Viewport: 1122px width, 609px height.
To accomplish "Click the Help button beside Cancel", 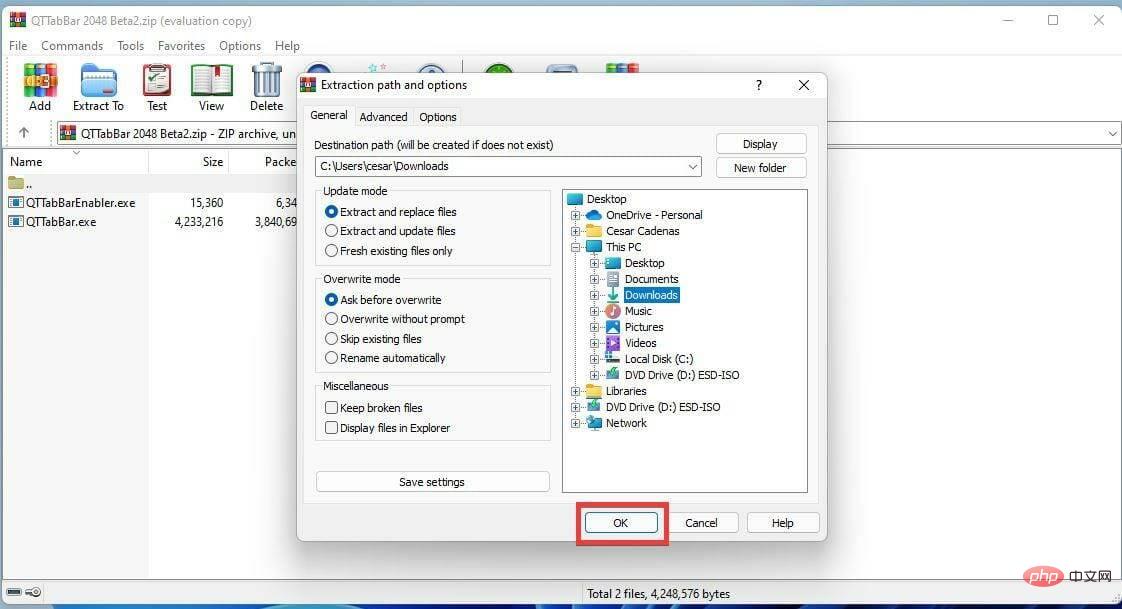I will (783, 522).
